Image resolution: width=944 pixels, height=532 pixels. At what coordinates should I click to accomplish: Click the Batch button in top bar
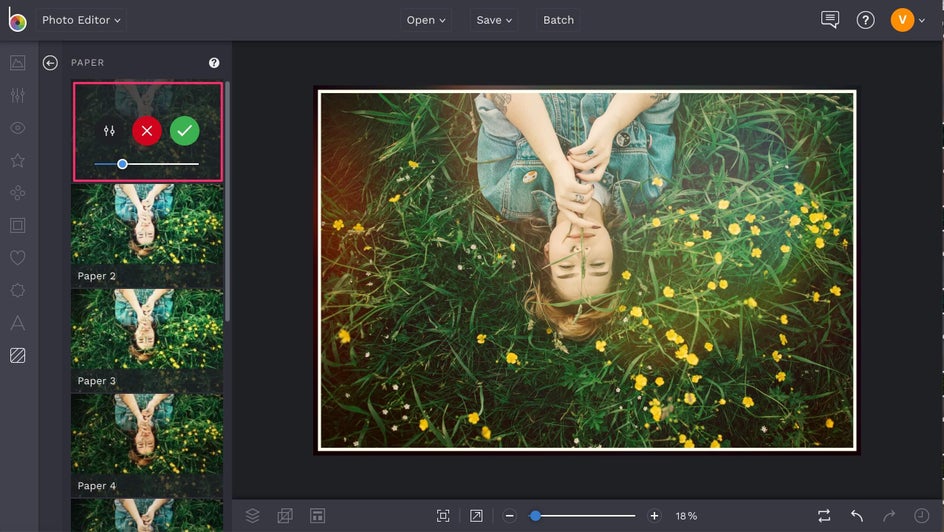click(558, 20)
